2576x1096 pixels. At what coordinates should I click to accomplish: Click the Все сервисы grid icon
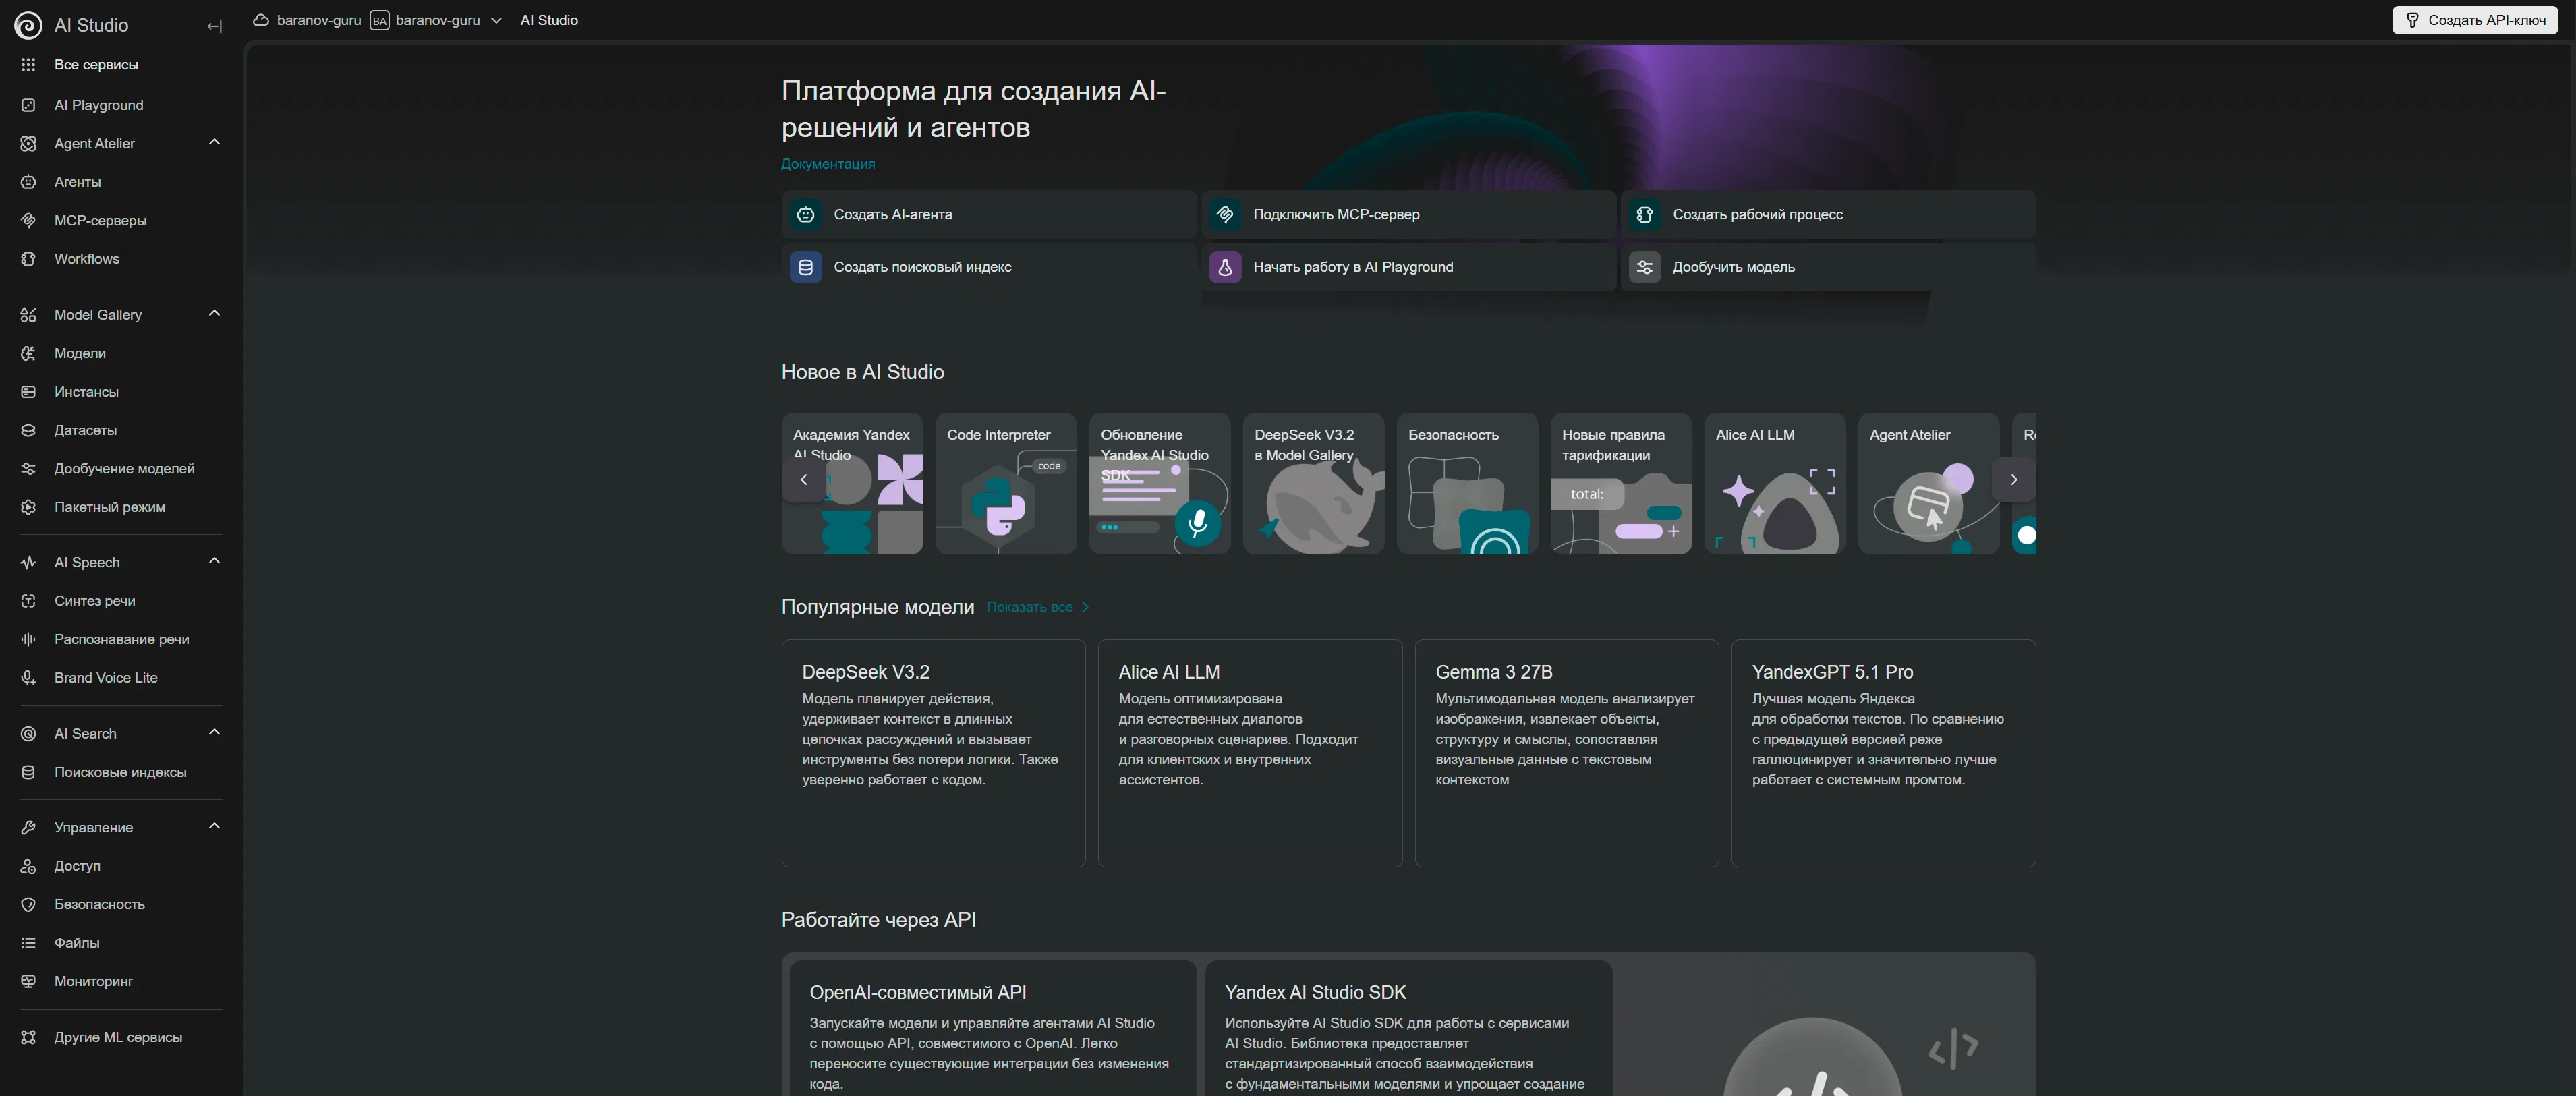28,65
